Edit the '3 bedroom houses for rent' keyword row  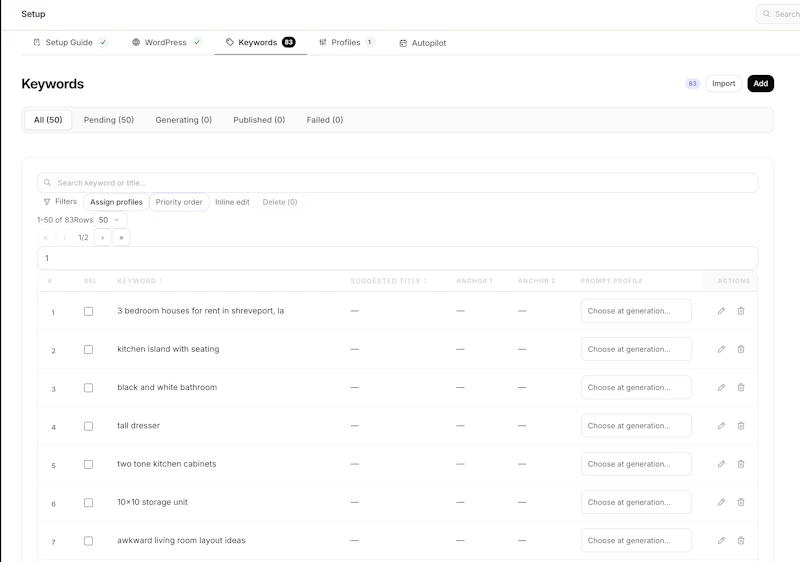[721, 311]
